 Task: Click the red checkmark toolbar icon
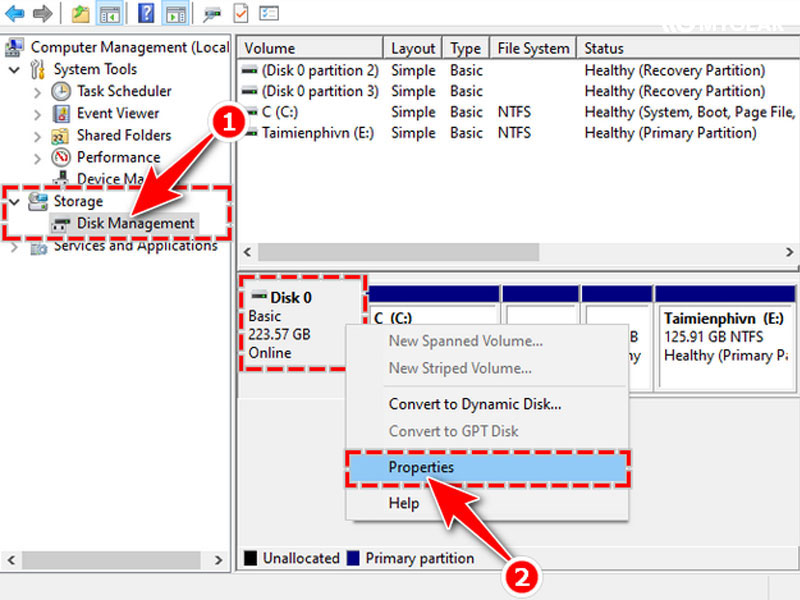241,14
